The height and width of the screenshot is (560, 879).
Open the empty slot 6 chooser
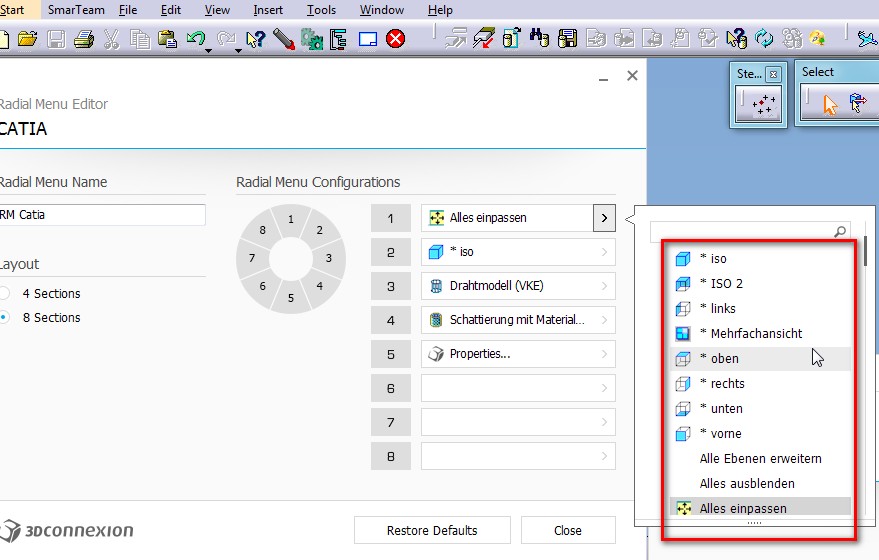pos(604,388)
